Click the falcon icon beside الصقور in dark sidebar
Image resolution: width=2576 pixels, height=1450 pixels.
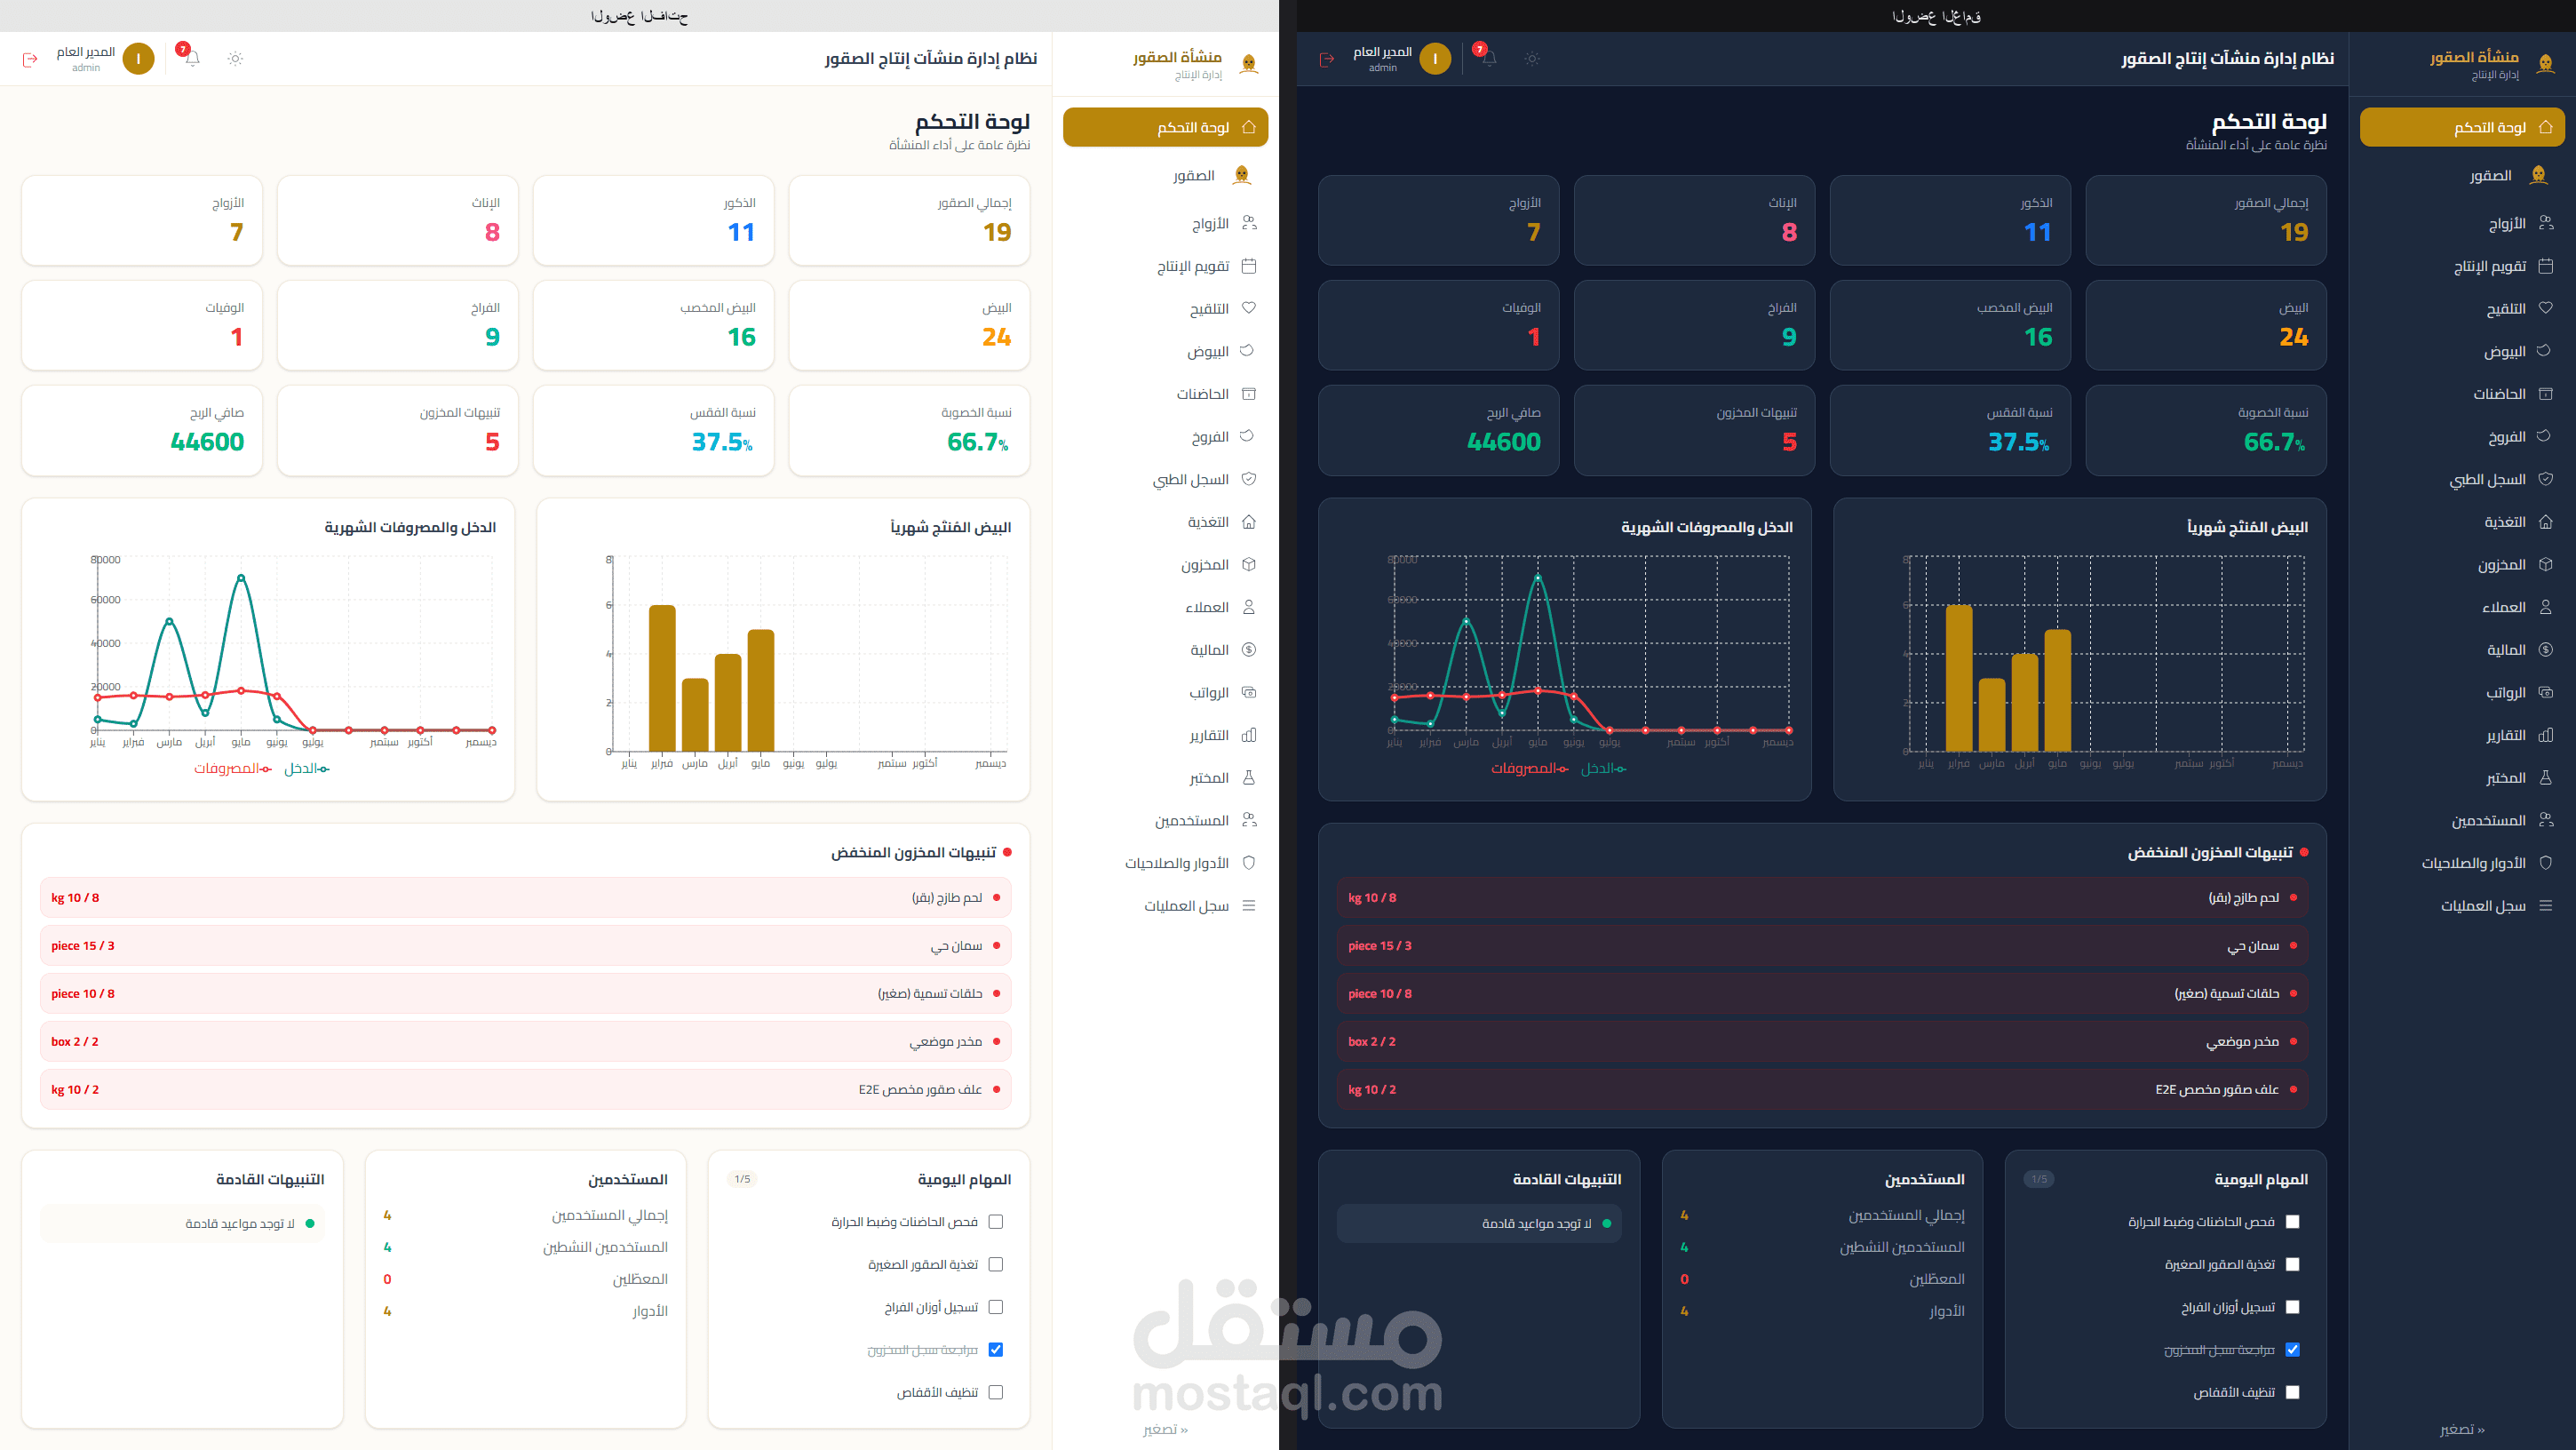point(2538,175)
